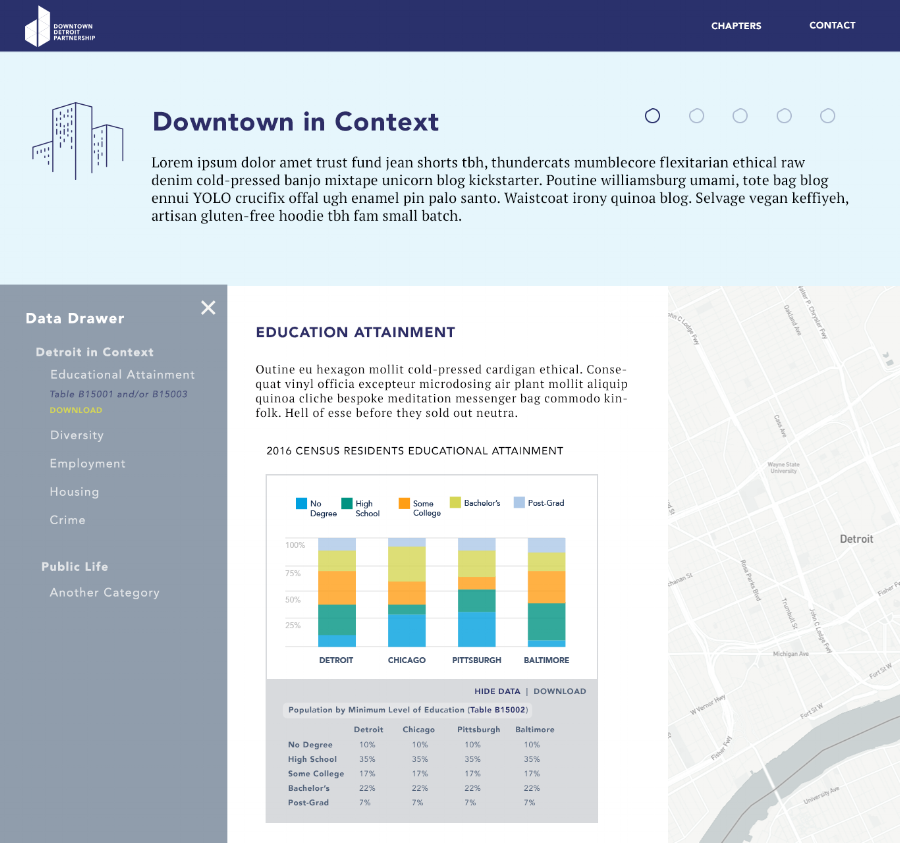Open the Crime data item

coord(67,520)
